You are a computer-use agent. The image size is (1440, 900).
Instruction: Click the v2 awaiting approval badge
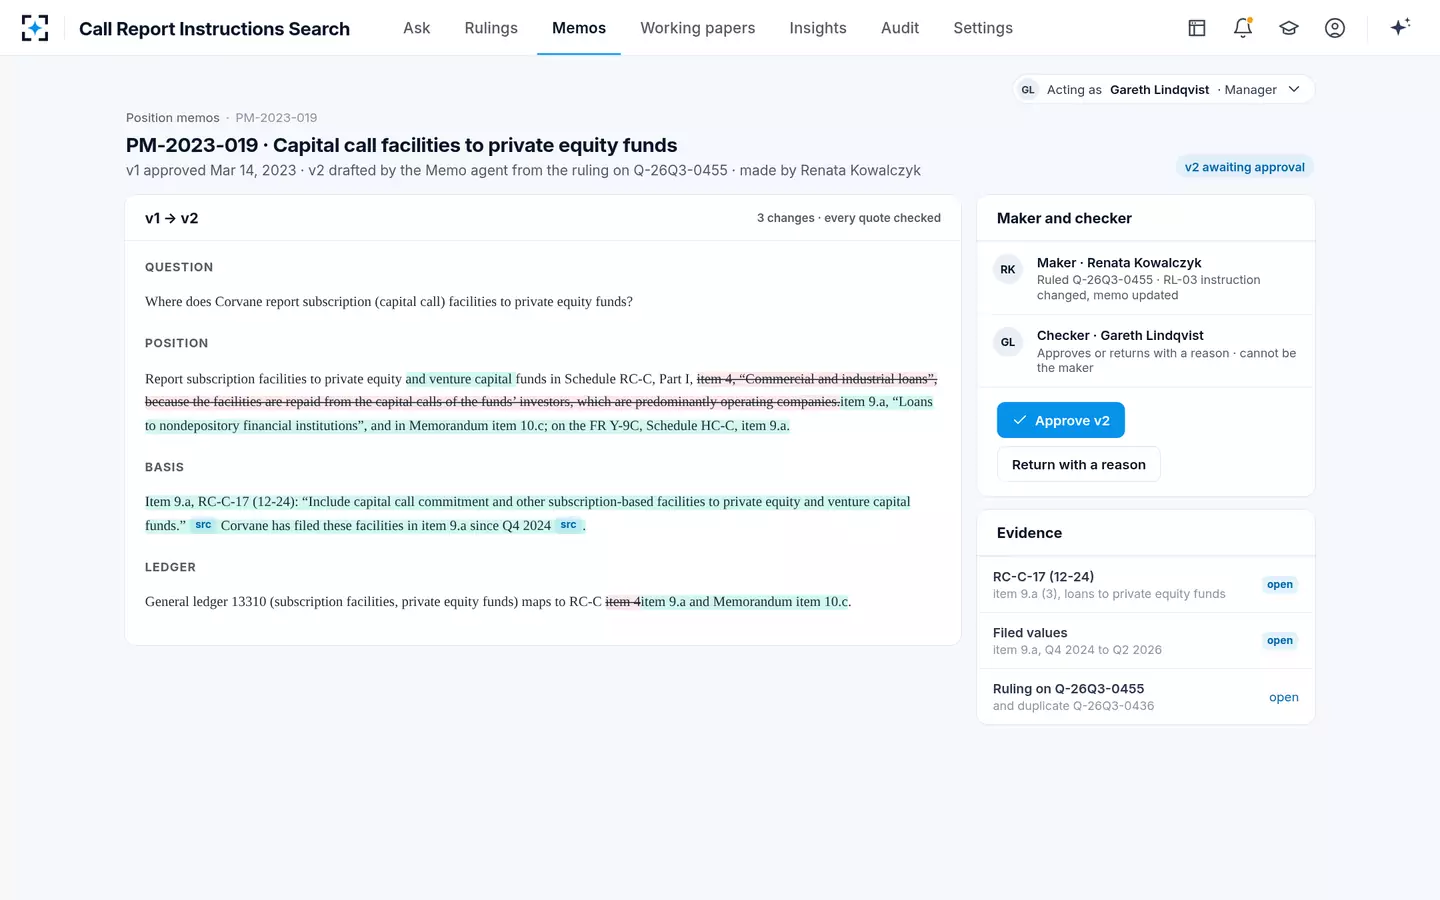pyautogui.click(x=1245, y=167)
